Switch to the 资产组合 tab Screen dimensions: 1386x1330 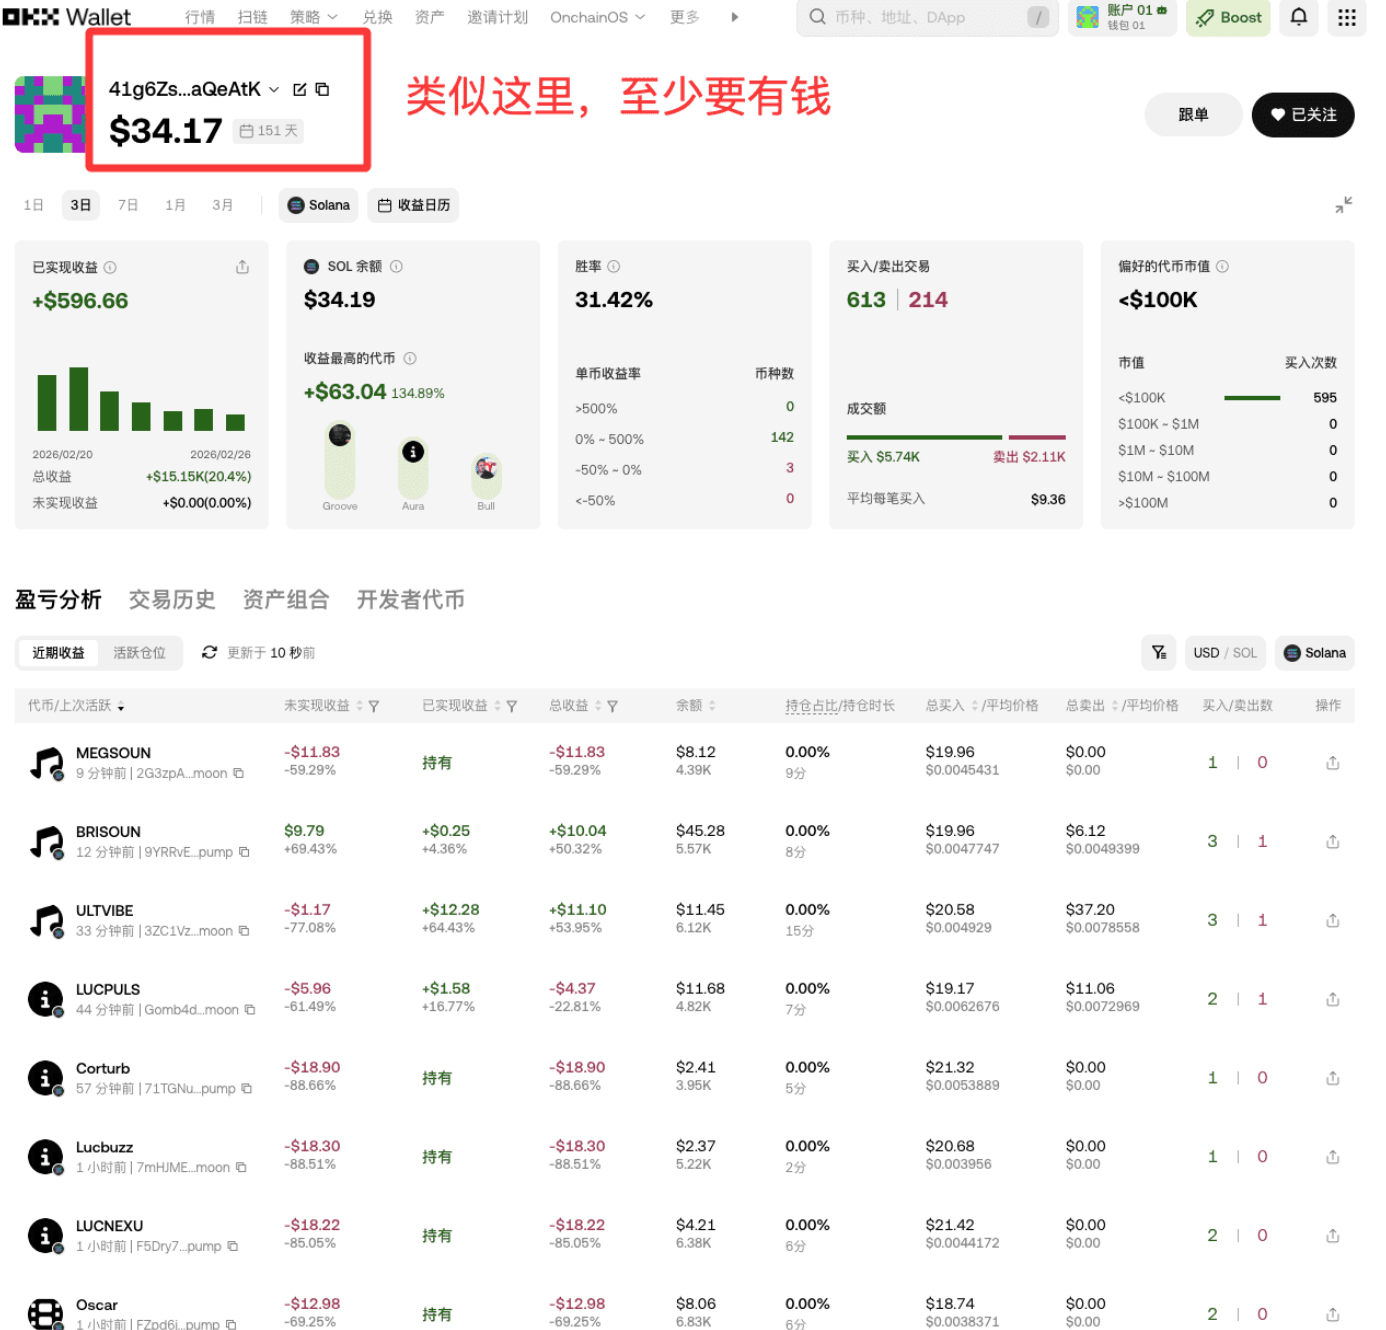(286, 599)
